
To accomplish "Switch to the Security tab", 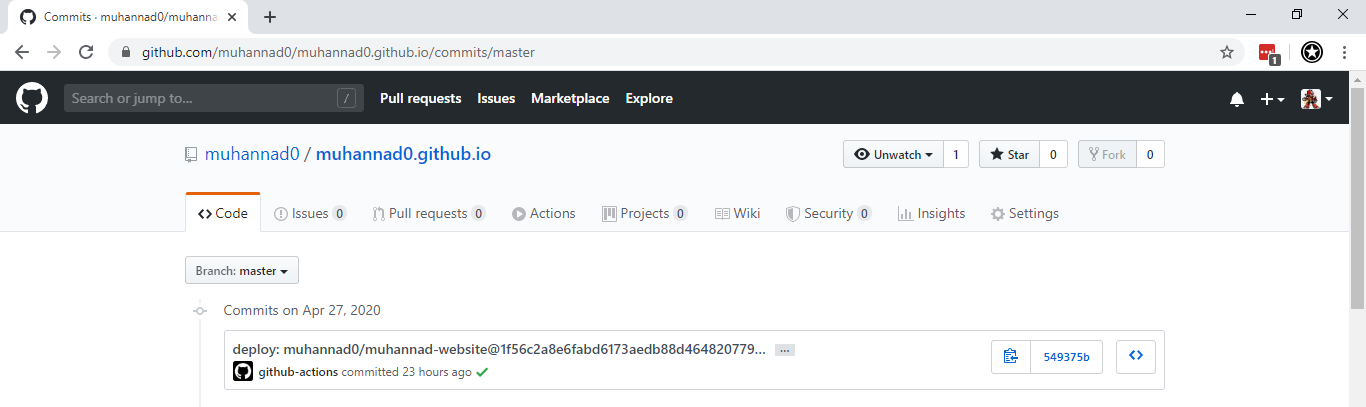I will pyautogui.click(x=828, y=213).
